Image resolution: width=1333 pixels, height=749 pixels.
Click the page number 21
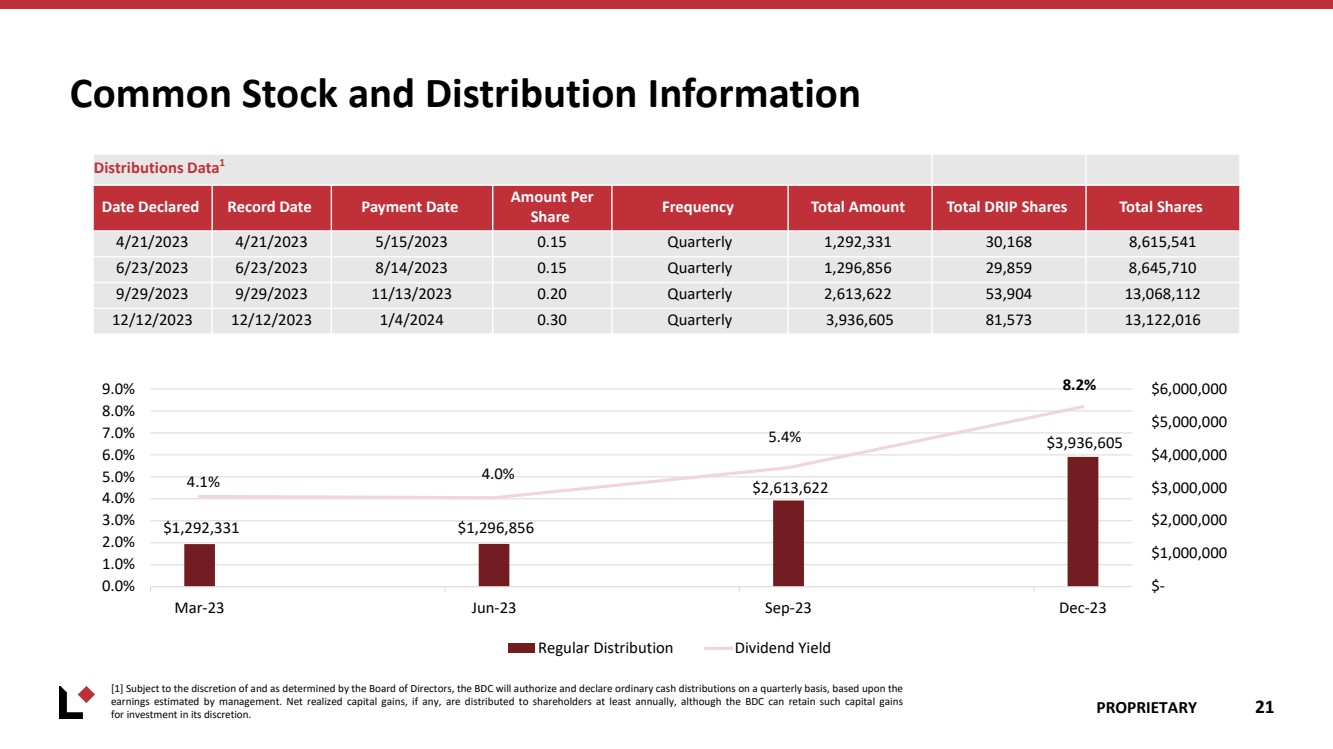coord(1264,707)
